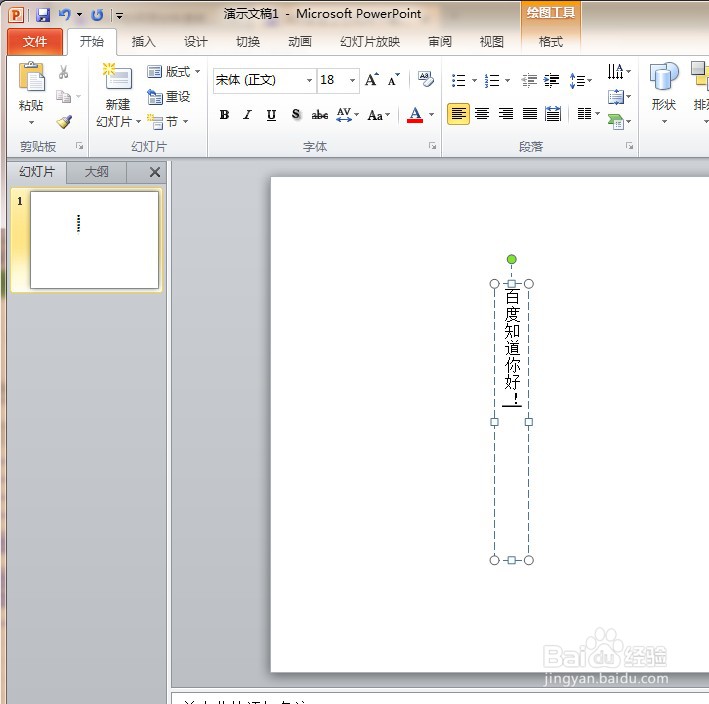
Task: Customize Quick Access Toolbar dropdown
Action: point(119,16)
